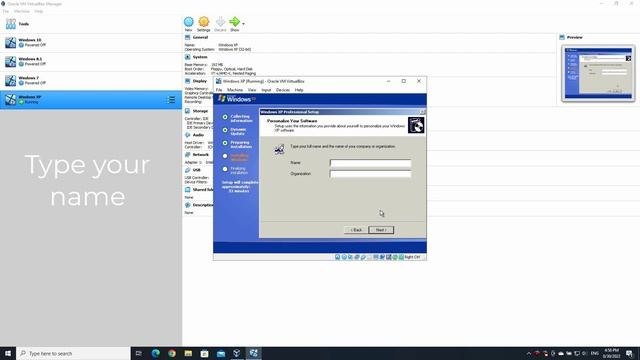Open the Audio section header
640x360 pixels.
point(198,135)
